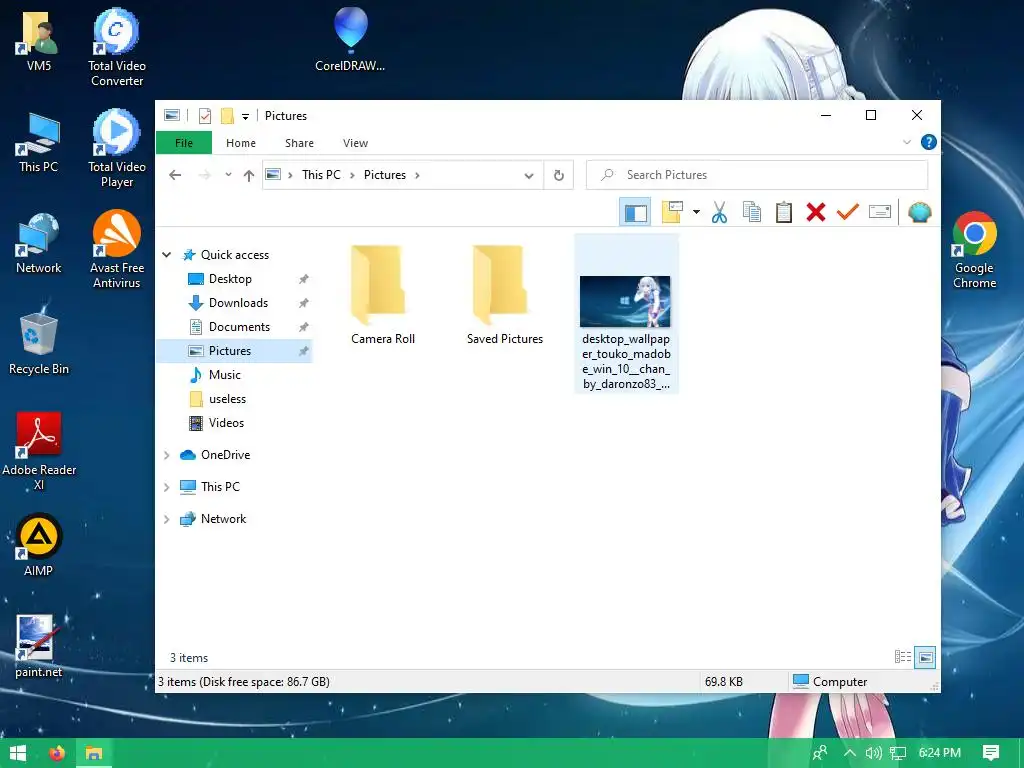Collapse the Quick access tree node
This screenshot has height=768, width=1024.
[x=167, y=255]
